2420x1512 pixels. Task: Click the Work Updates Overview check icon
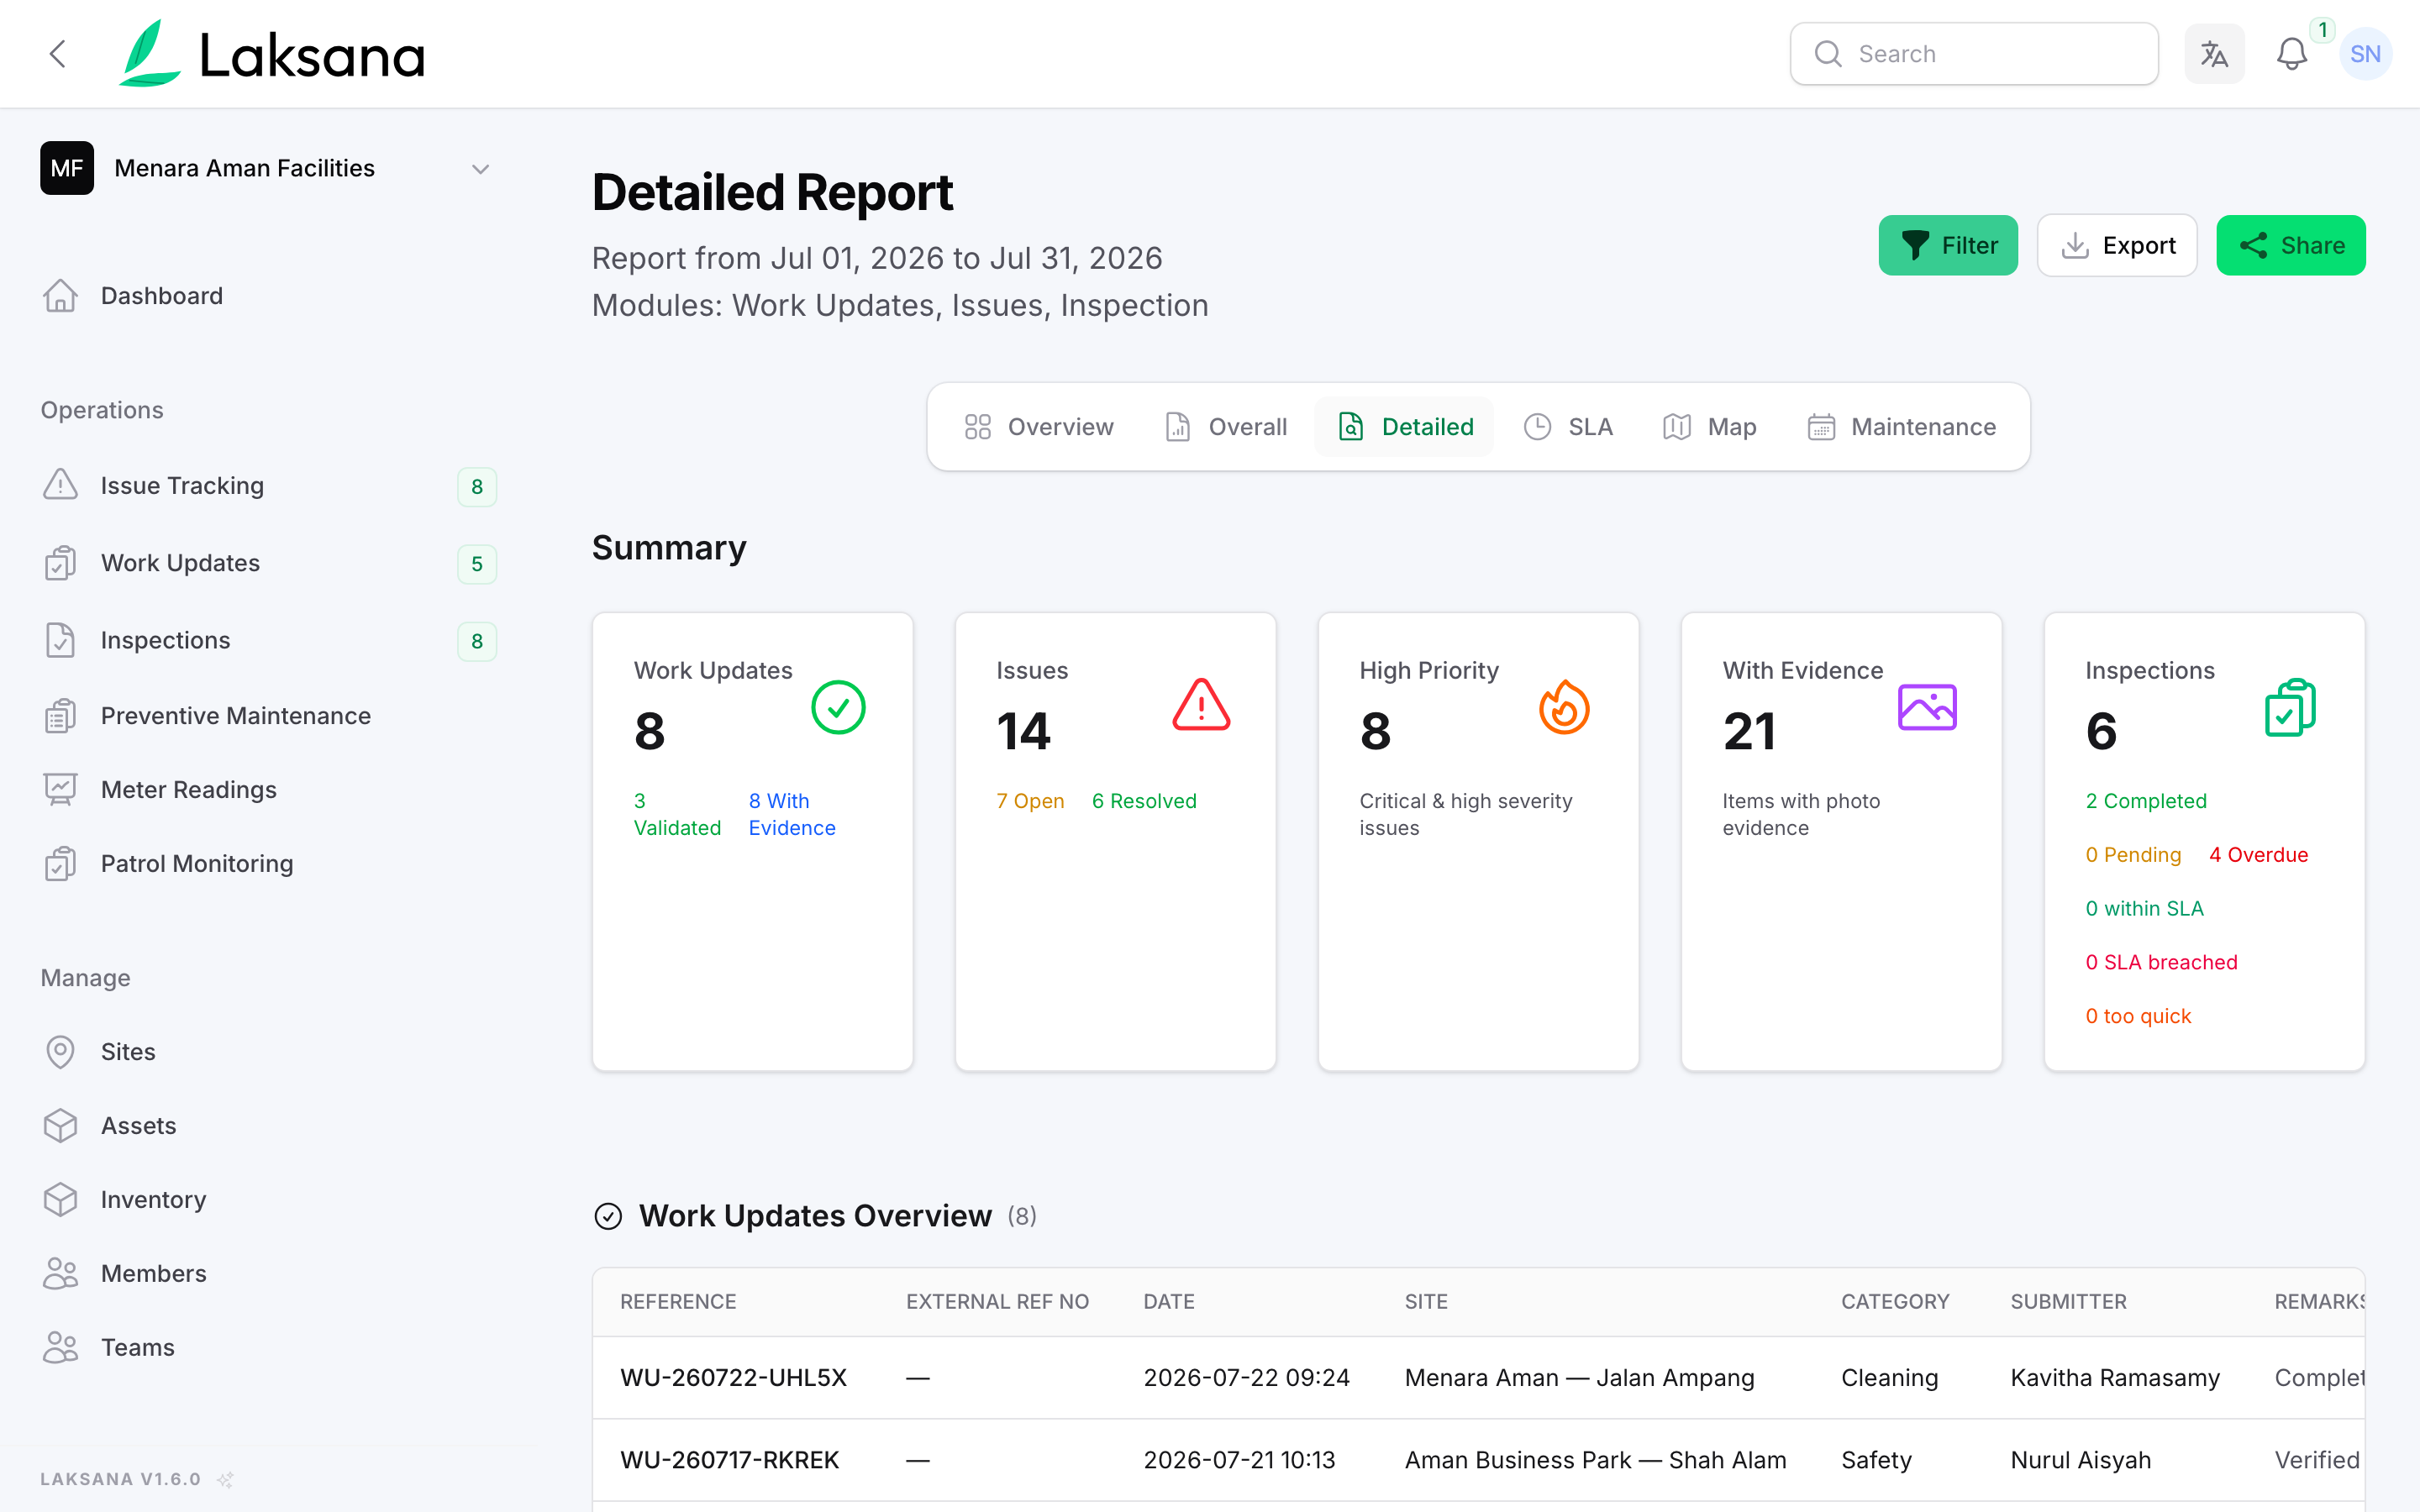(x=608, y=1216)
